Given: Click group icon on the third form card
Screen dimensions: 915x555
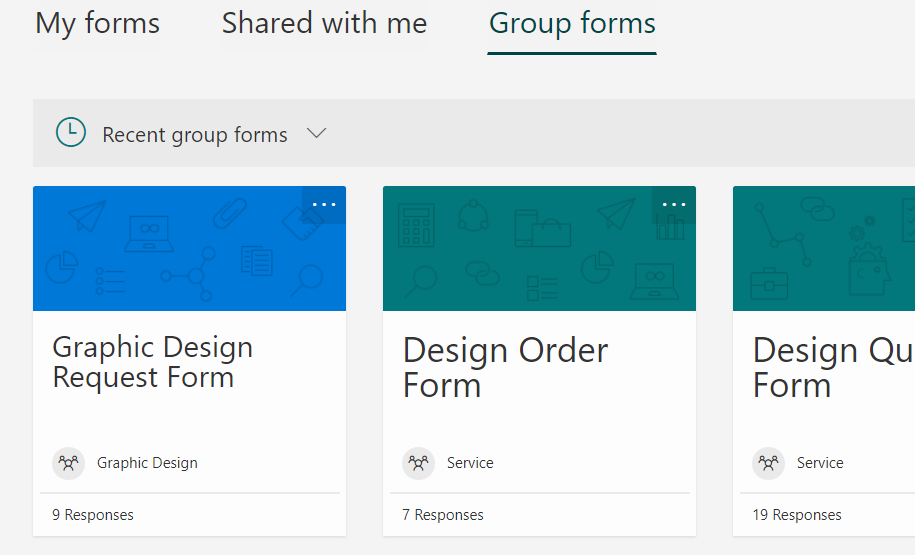Looking at the screenshot, I should (x=769, y=463).
